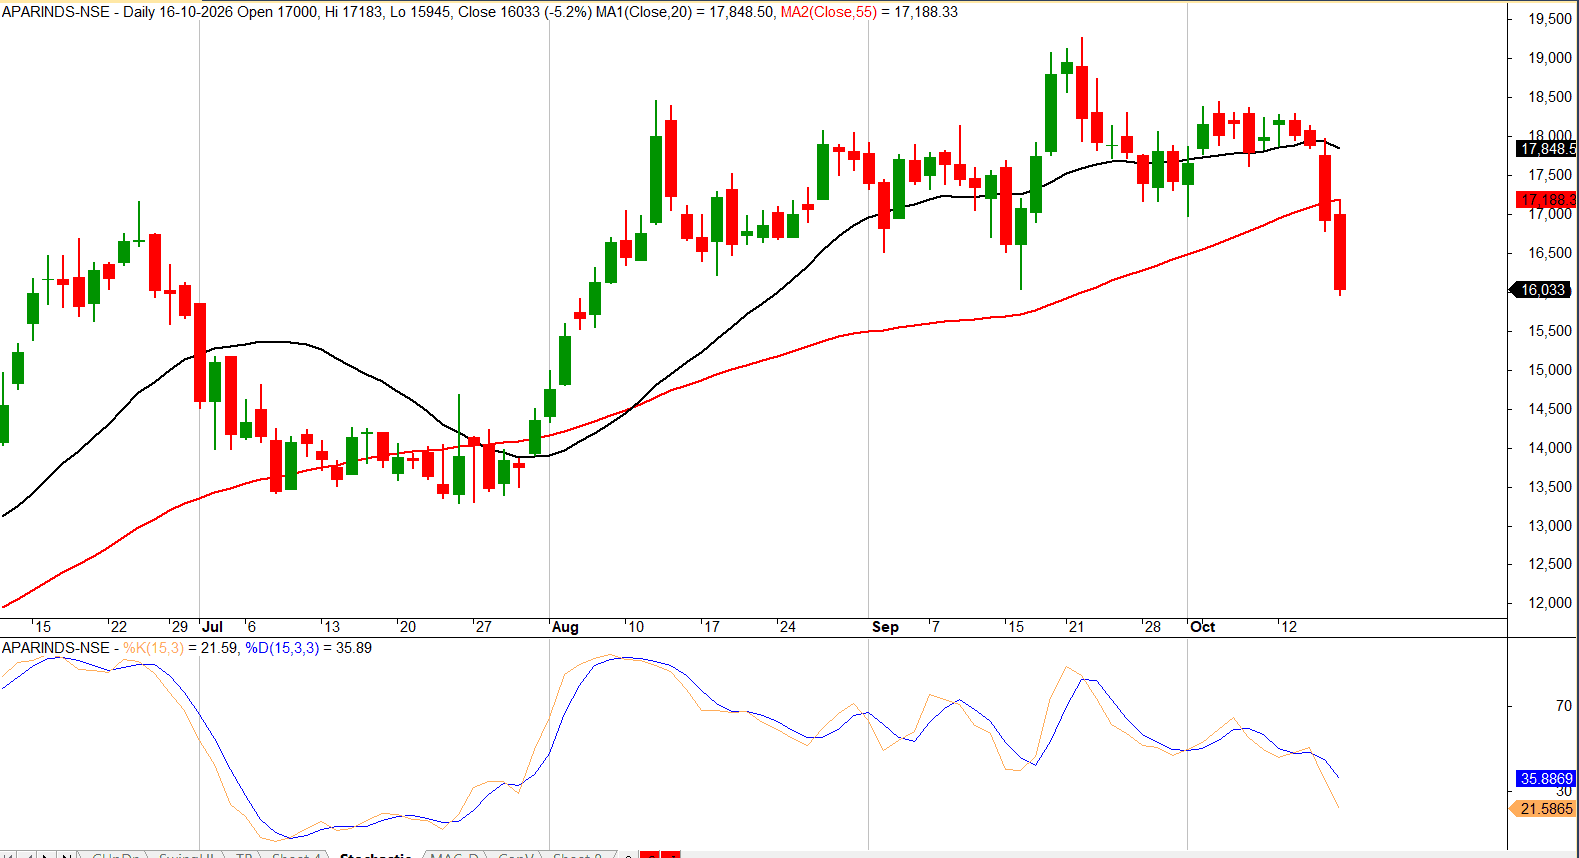1579x858 pixels.
Task: Click the Jul month label on date axis
Action: (x=212, y=627)
